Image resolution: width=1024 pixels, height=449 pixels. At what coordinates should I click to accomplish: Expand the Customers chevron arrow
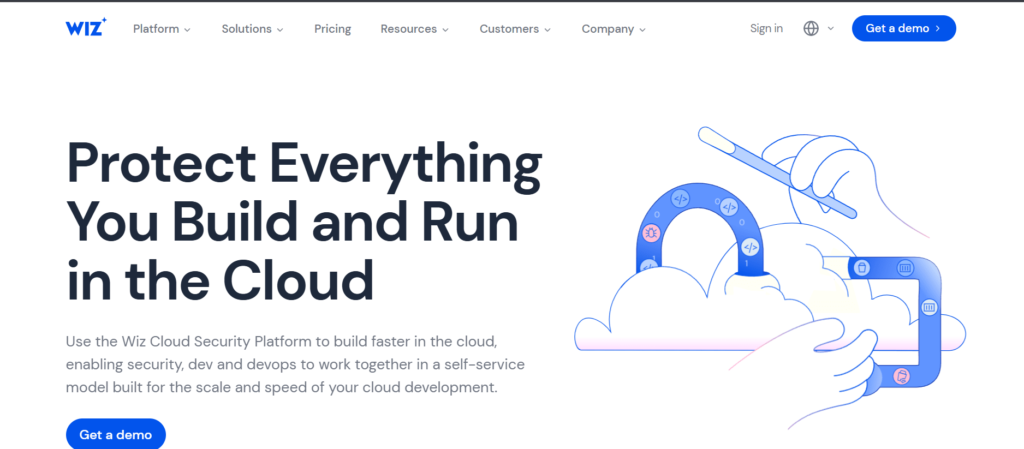point(547,29)
